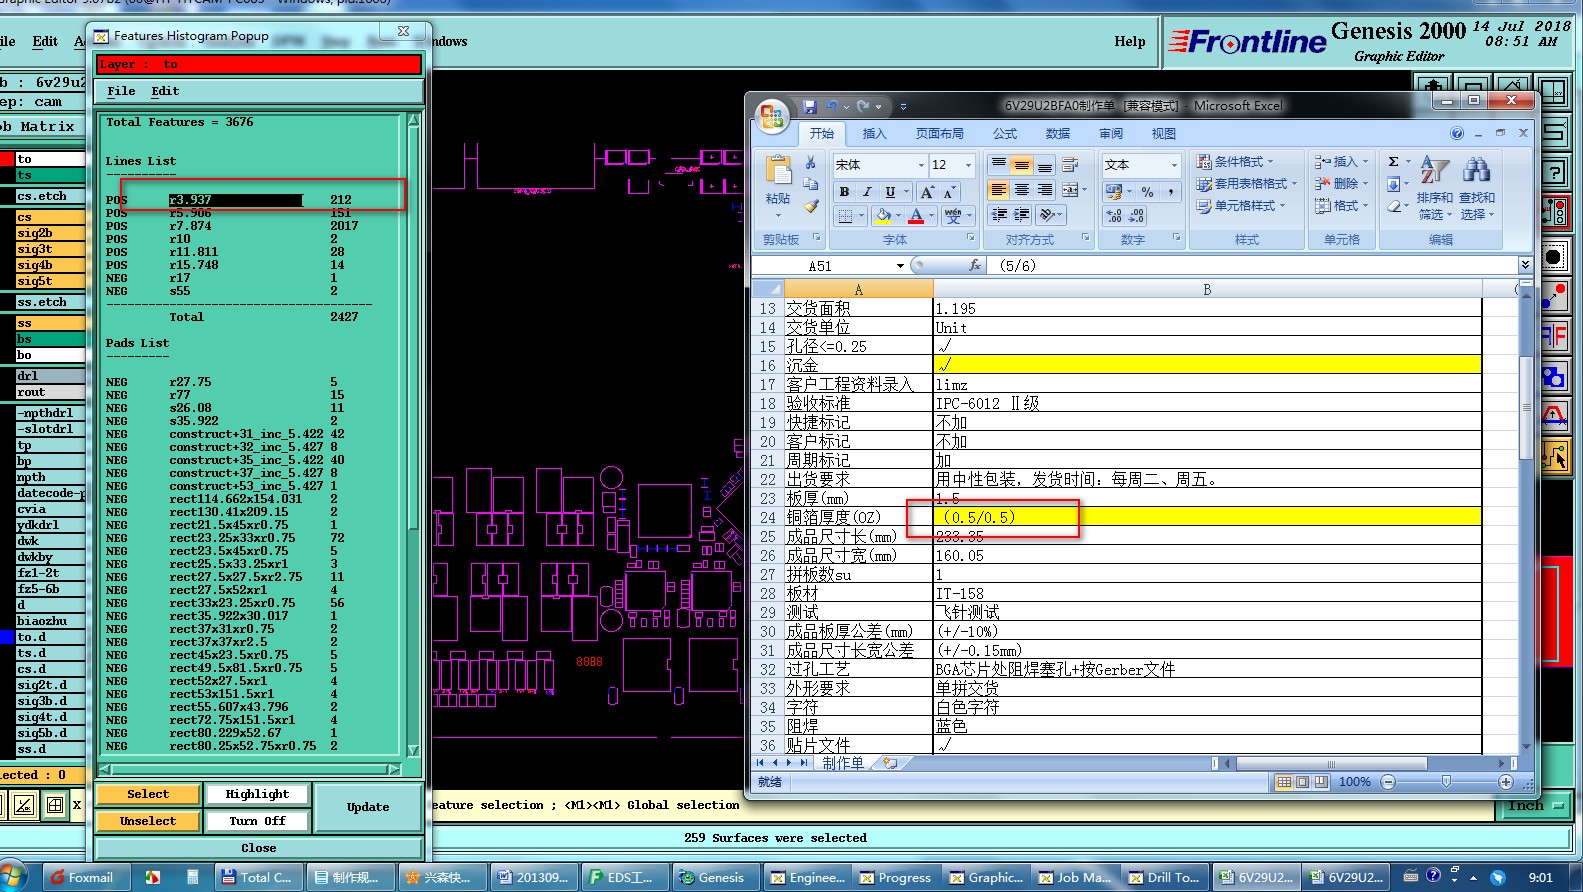Click the increase decimal icon
The height and width of the screenshot is (892, 1583).
click(x=1114, y=216)
